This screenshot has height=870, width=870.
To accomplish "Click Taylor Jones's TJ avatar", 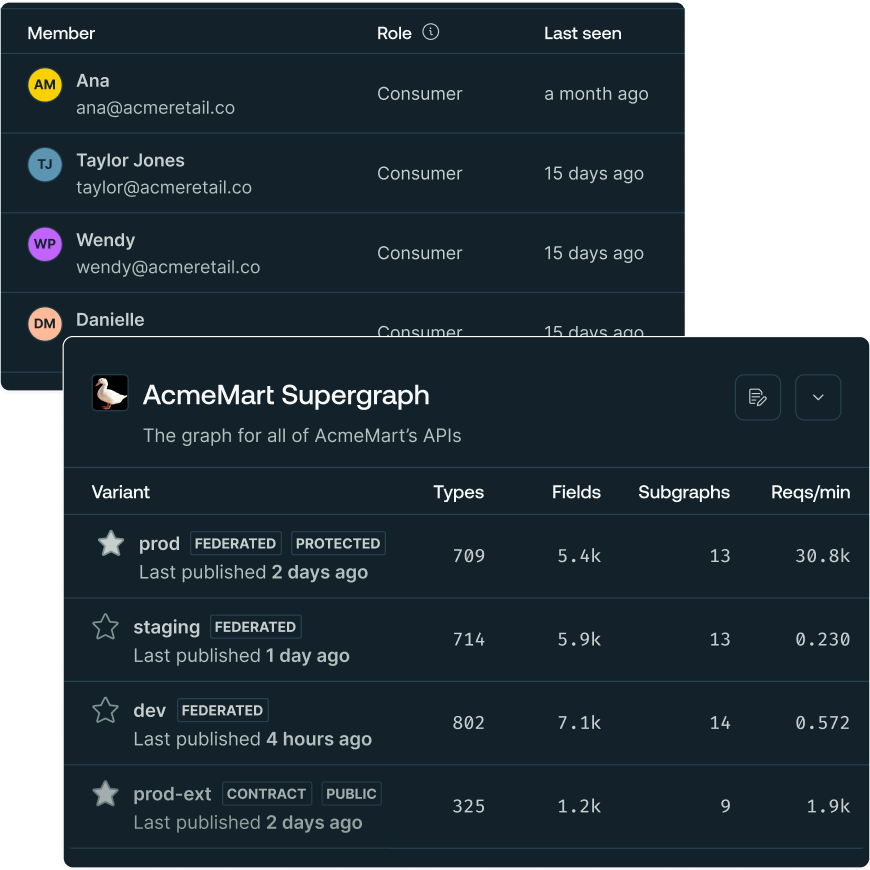I will pyautogui.click(x=45, y=165).
